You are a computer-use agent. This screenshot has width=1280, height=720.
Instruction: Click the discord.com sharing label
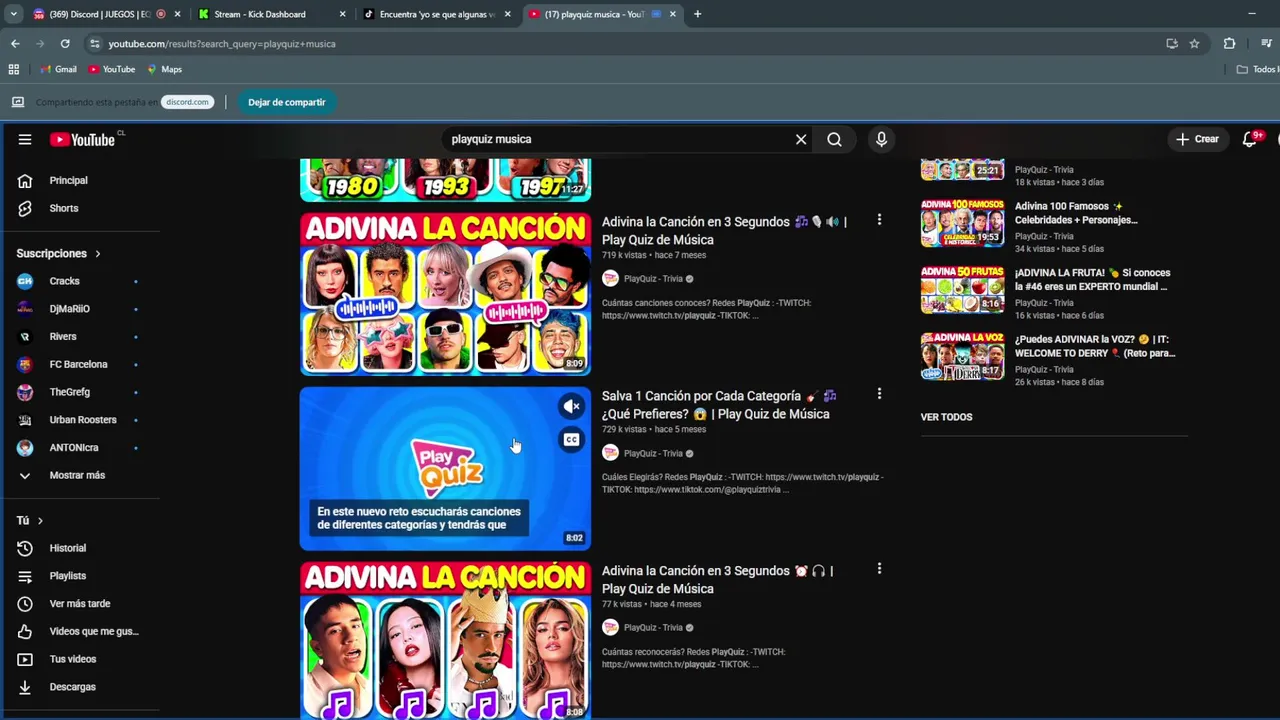(x=187, y=102)
